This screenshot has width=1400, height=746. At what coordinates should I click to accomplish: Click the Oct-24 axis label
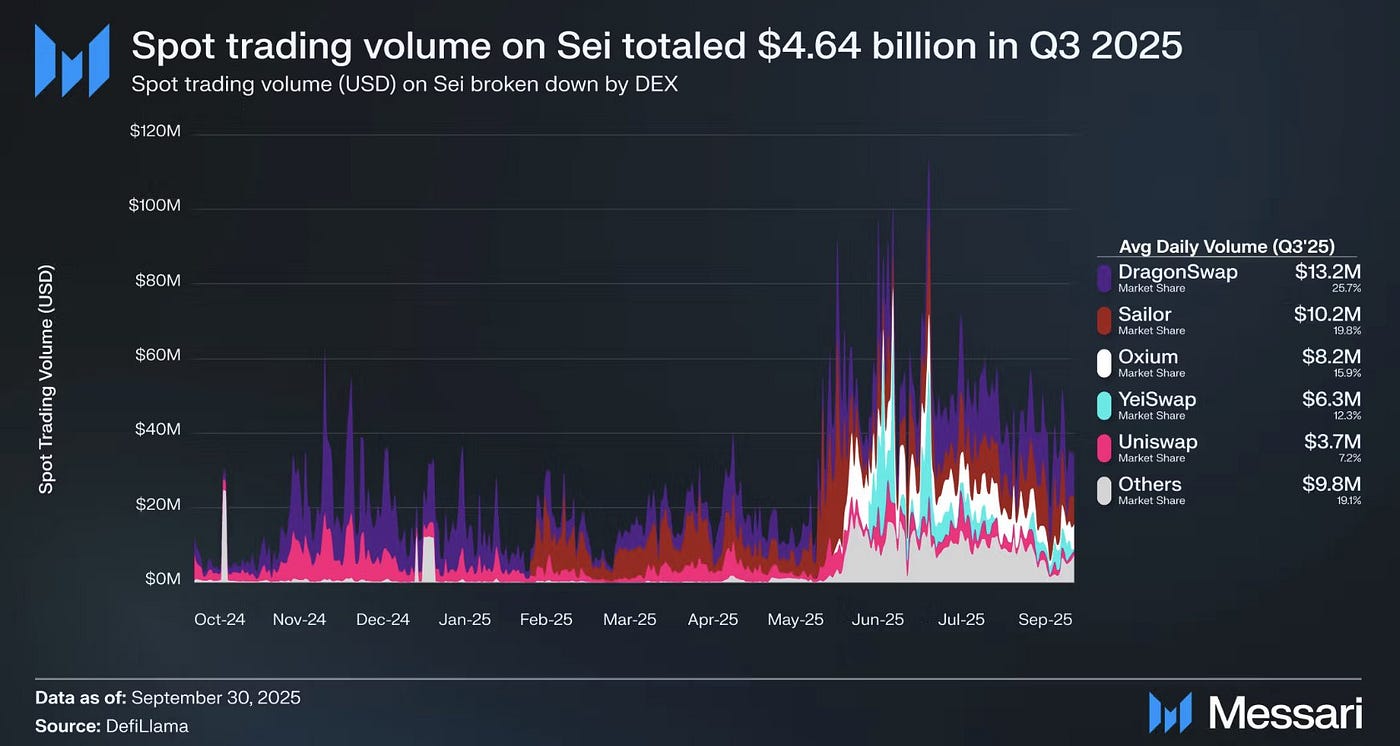[x=220, y=620]
